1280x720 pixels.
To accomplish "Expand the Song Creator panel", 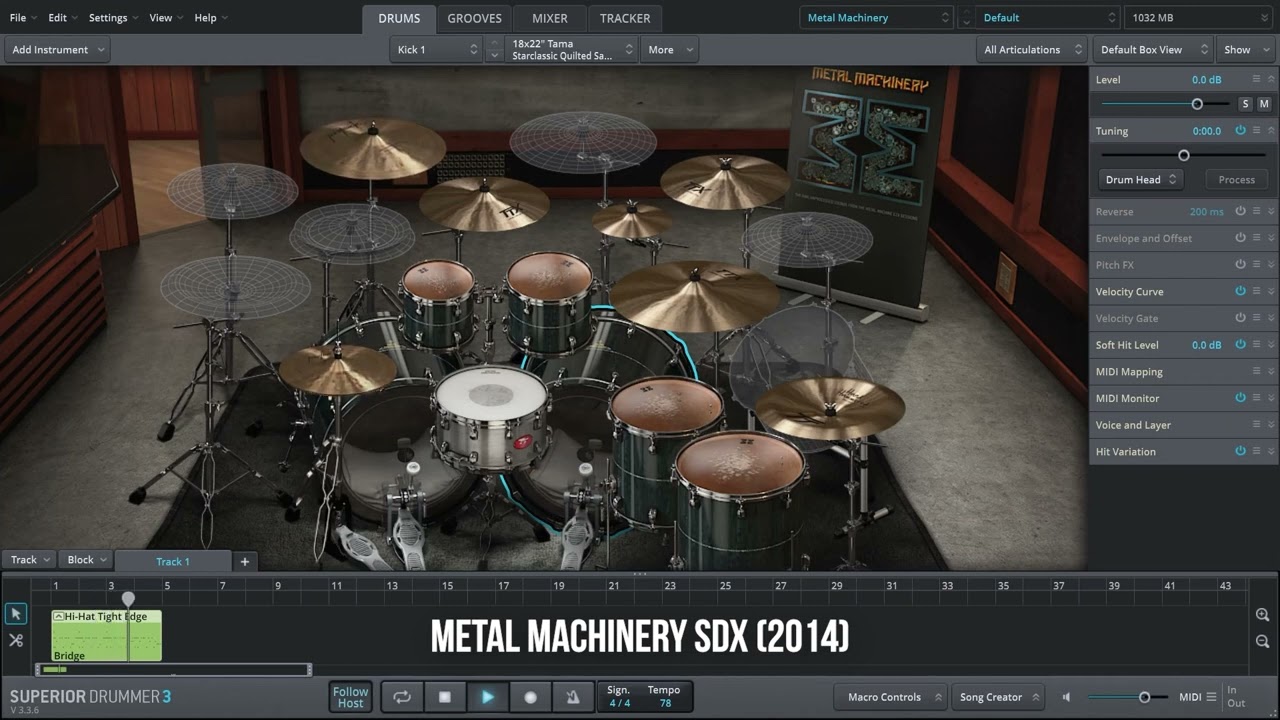I will (999, 697).
